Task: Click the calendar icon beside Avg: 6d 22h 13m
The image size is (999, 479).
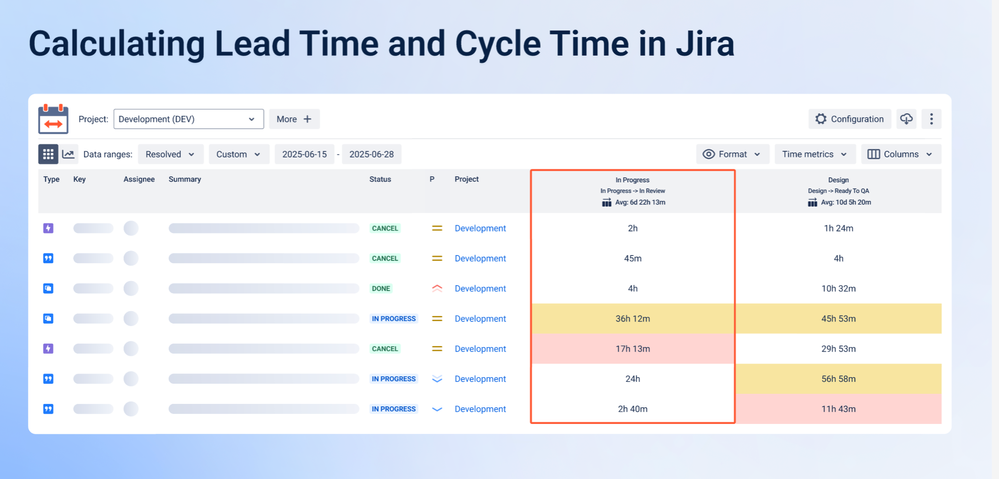Action: (x=607, y=203)
